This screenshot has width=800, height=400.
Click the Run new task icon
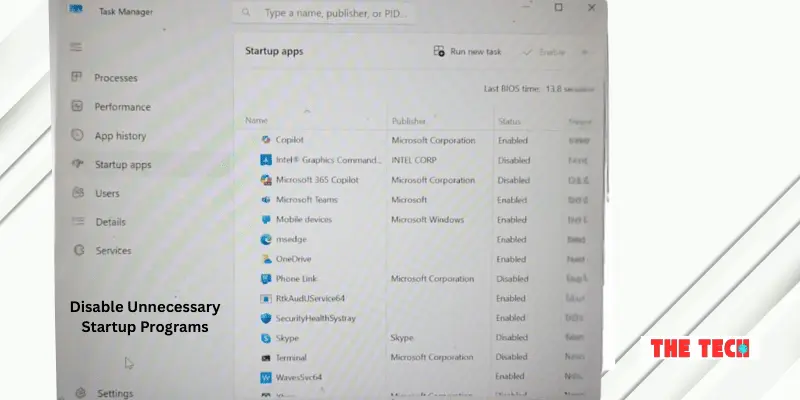439,51
